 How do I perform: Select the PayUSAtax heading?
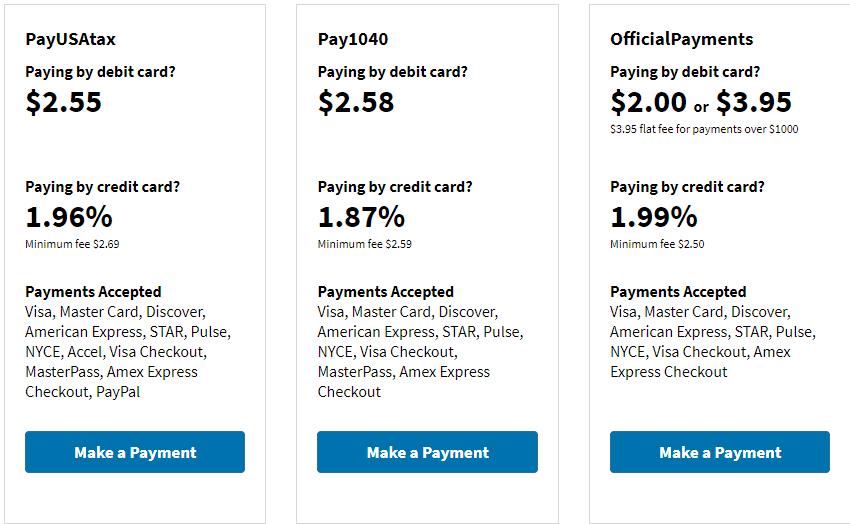[77, 40]
